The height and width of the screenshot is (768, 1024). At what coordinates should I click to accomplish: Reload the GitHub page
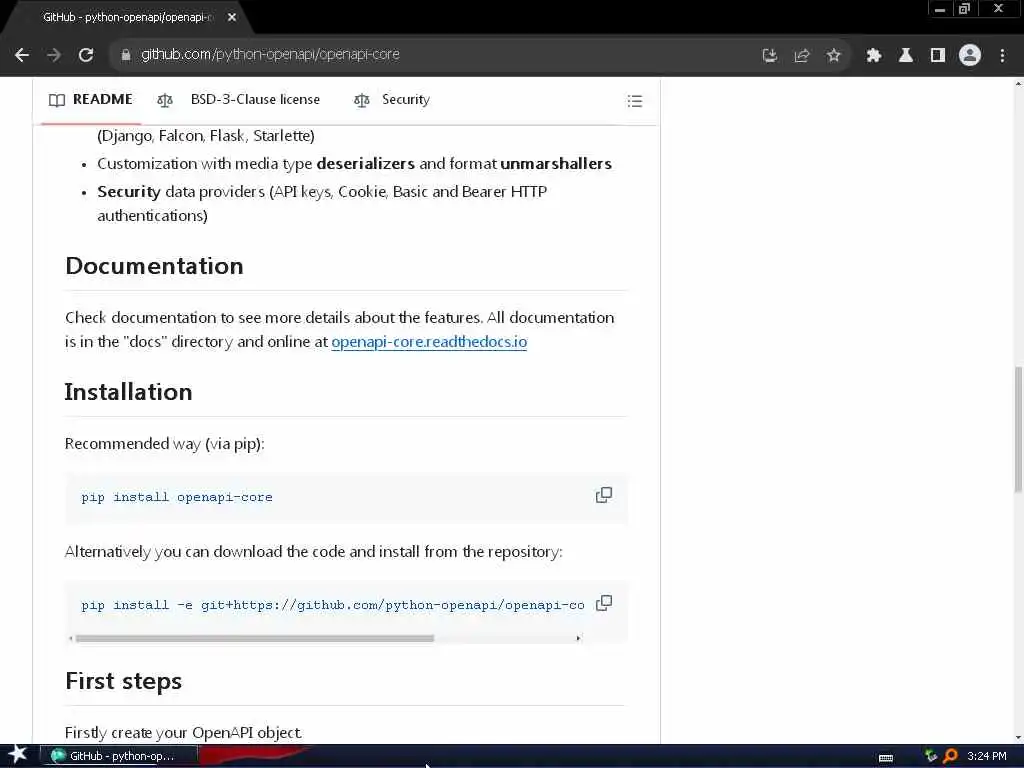(86, 55)
